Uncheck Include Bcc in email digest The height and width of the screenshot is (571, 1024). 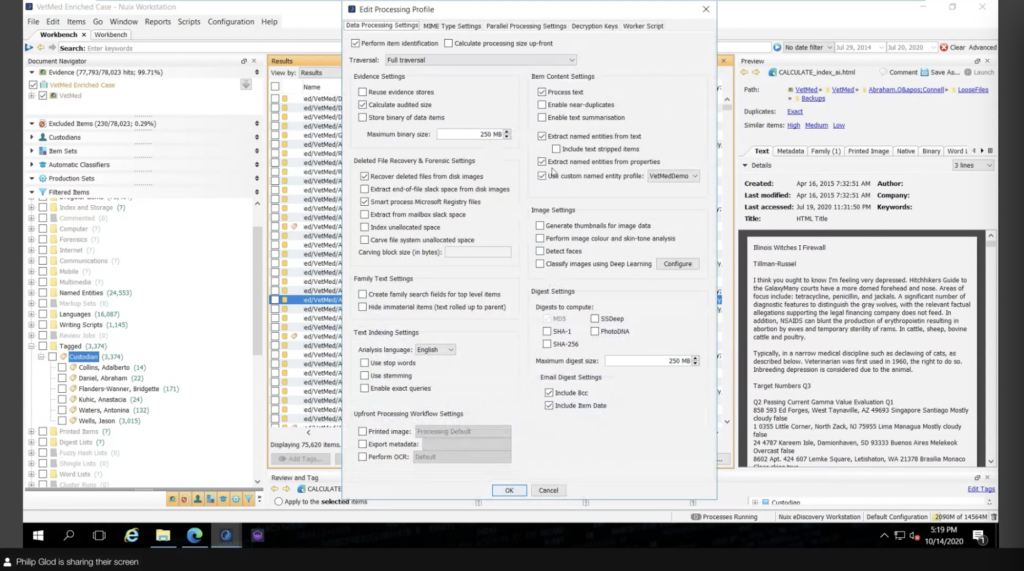point(549,393)
